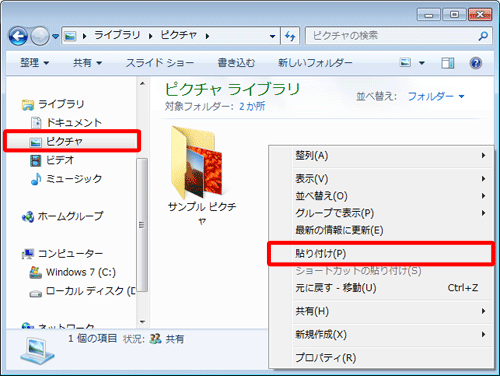The height and width of the screenshot is (376, 500).
Task: Open 整列(A) submenu in context menu
Action: click(x=381, y=155)
